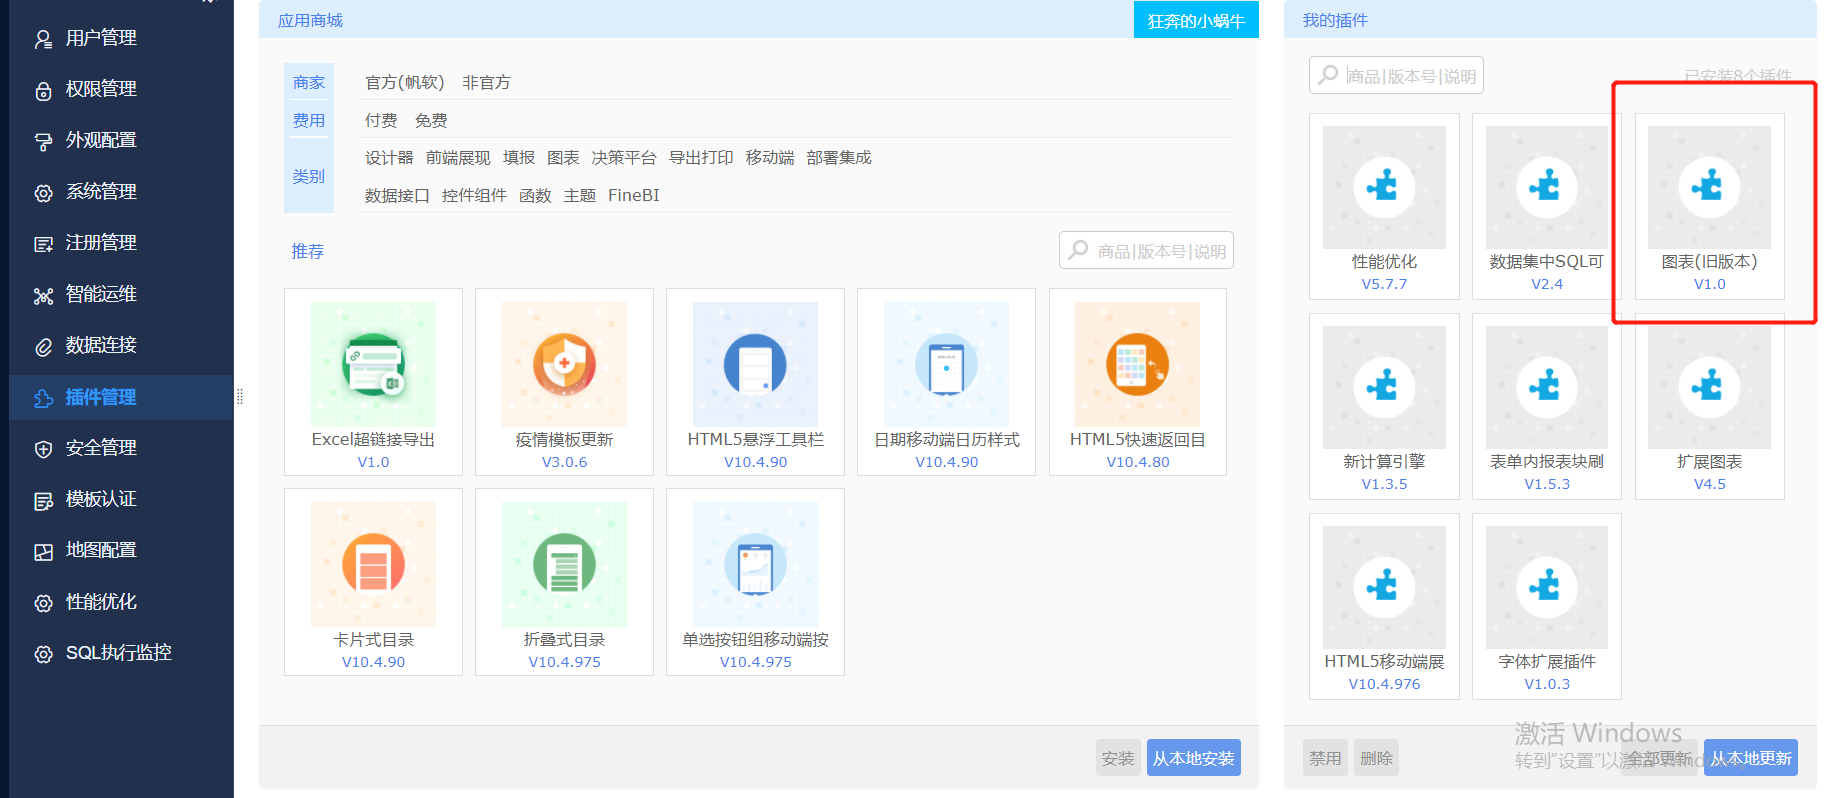Image resolution: width=1841 pixels, height=798 pixels.
Task: Click the 智能运维 sidebar icon
Action: 43,295
